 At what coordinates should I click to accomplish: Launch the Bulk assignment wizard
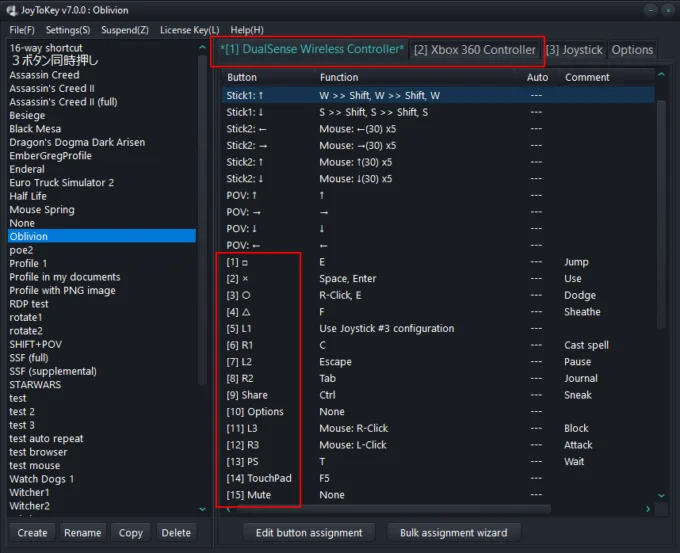[453, 533]
